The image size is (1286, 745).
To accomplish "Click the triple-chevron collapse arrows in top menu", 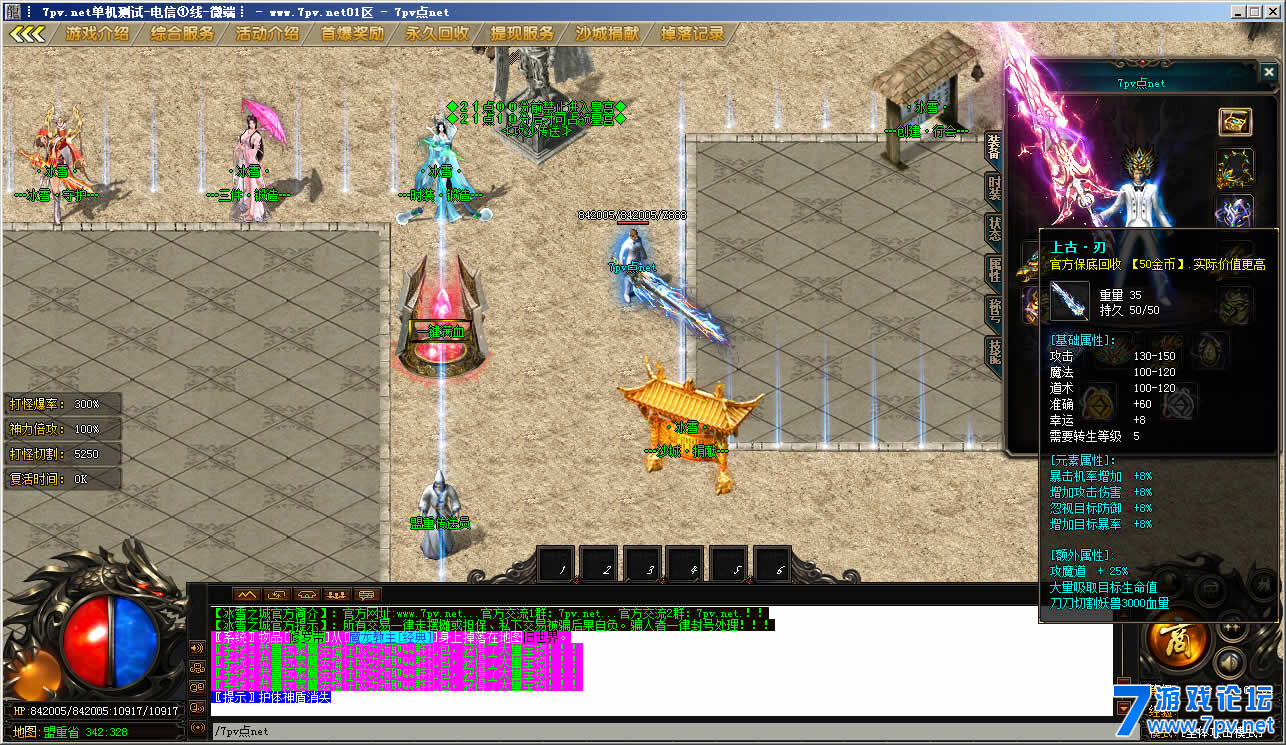I will click(29, 33).
